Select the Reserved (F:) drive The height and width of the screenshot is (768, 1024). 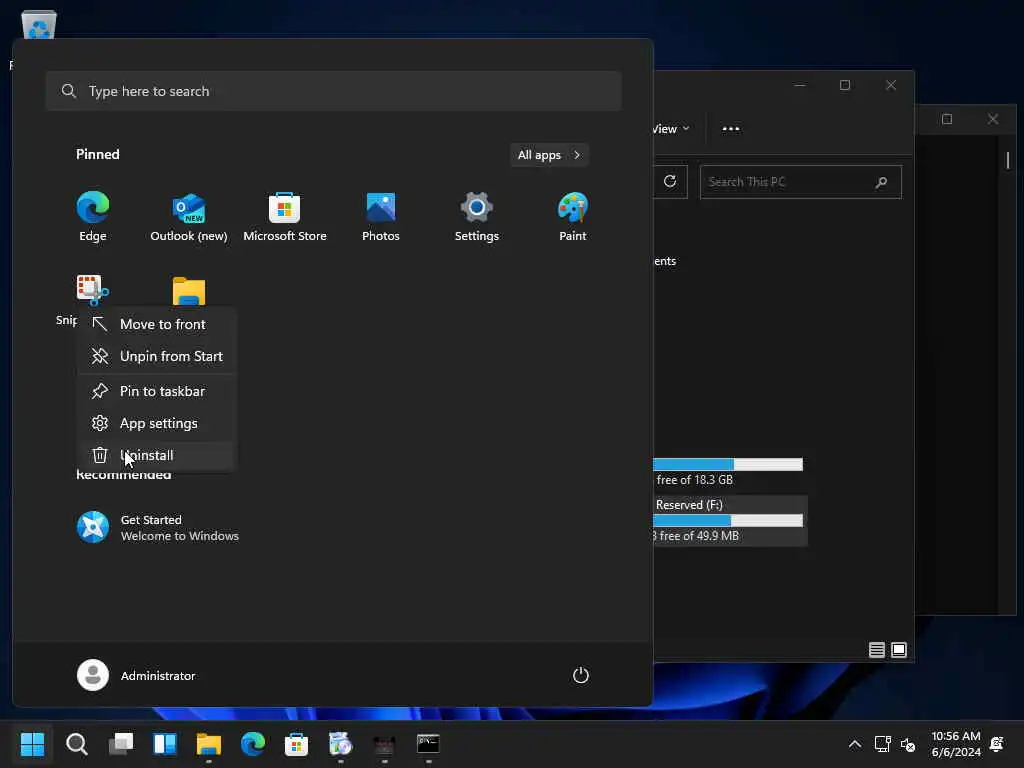coord(729,520)
